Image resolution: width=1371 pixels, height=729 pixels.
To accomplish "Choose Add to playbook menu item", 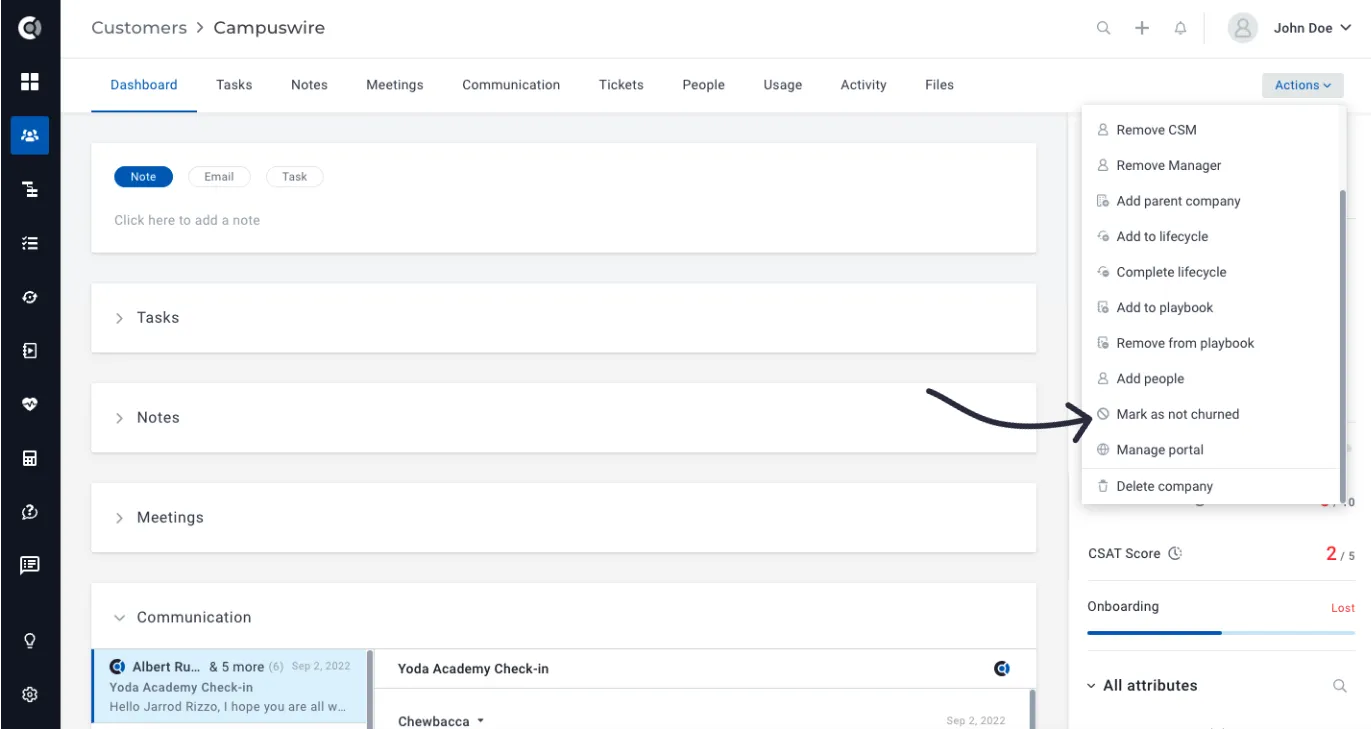I will [x=1210, y=308].
